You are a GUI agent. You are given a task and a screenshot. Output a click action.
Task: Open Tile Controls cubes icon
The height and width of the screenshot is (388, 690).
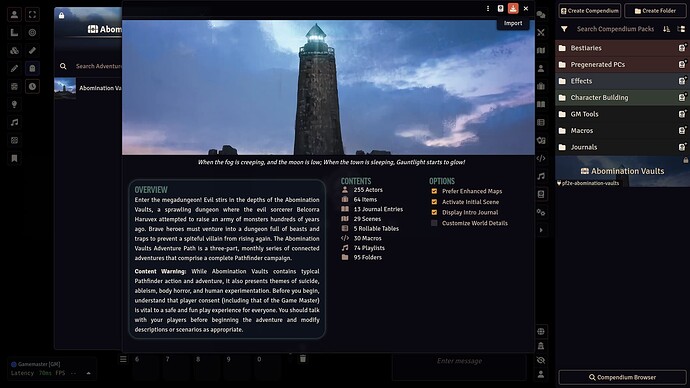coord(14,51)
